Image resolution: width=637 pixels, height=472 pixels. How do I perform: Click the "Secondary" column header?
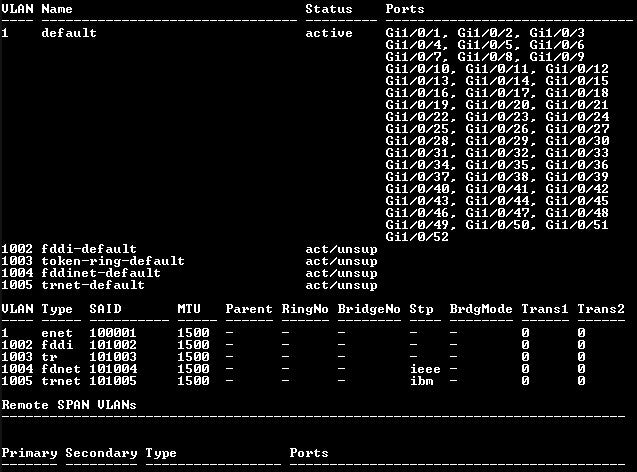pos(101,453)
